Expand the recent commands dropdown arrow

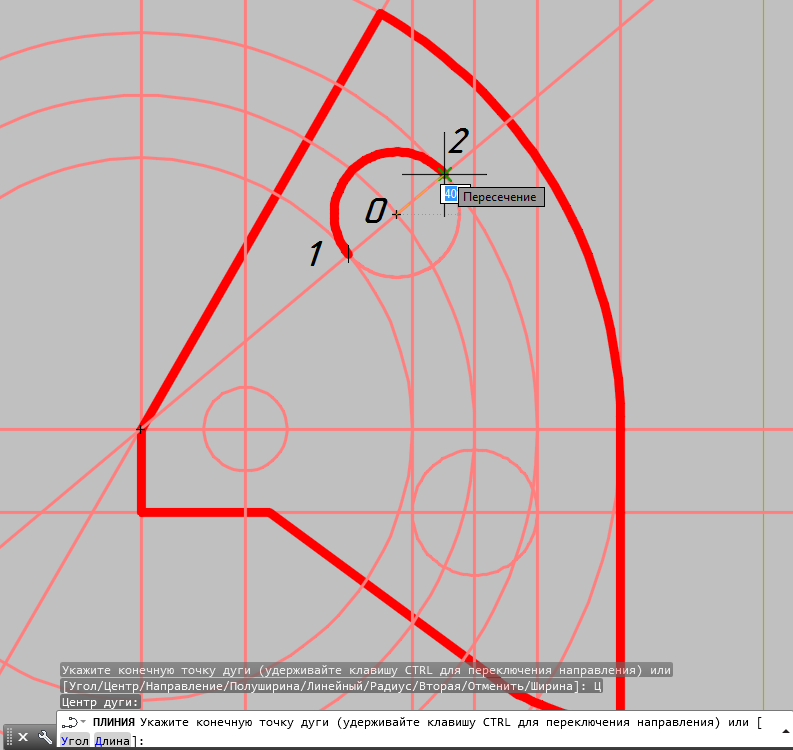point(83,722)
